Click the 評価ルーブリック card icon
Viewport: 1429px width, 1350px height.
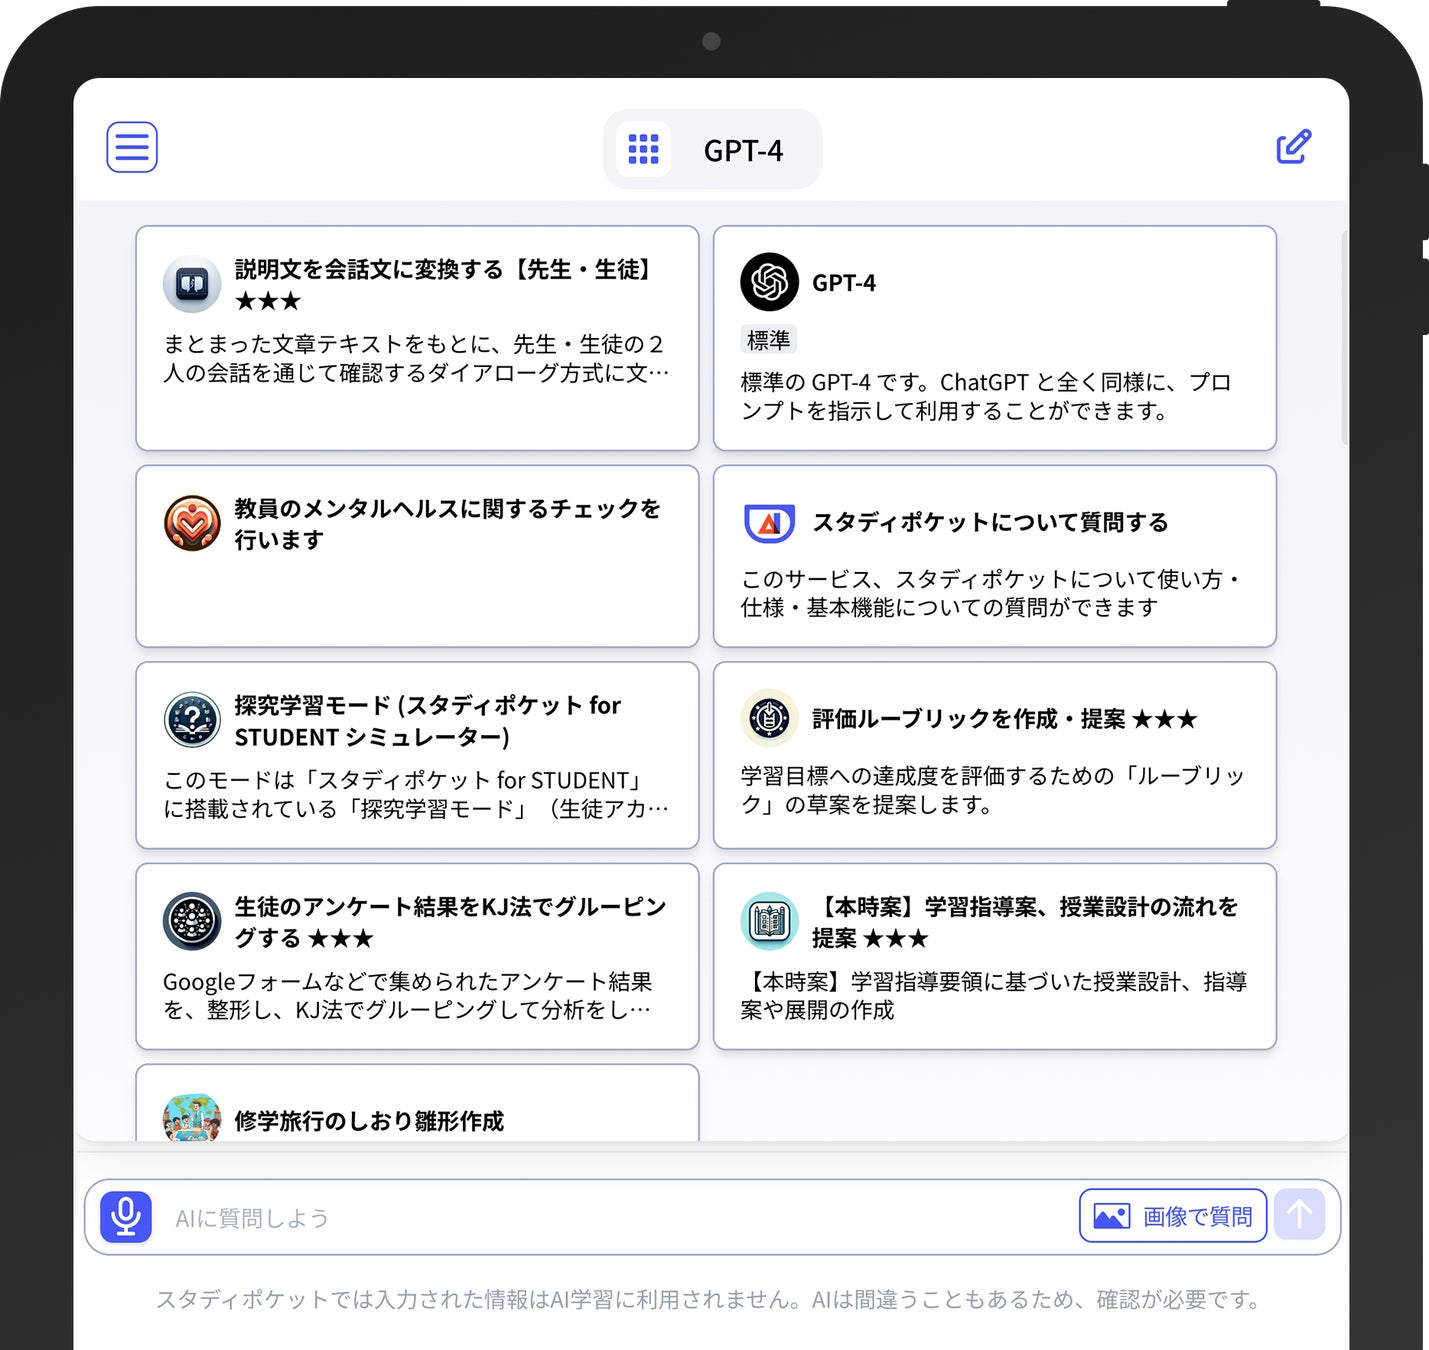(769, 718)
